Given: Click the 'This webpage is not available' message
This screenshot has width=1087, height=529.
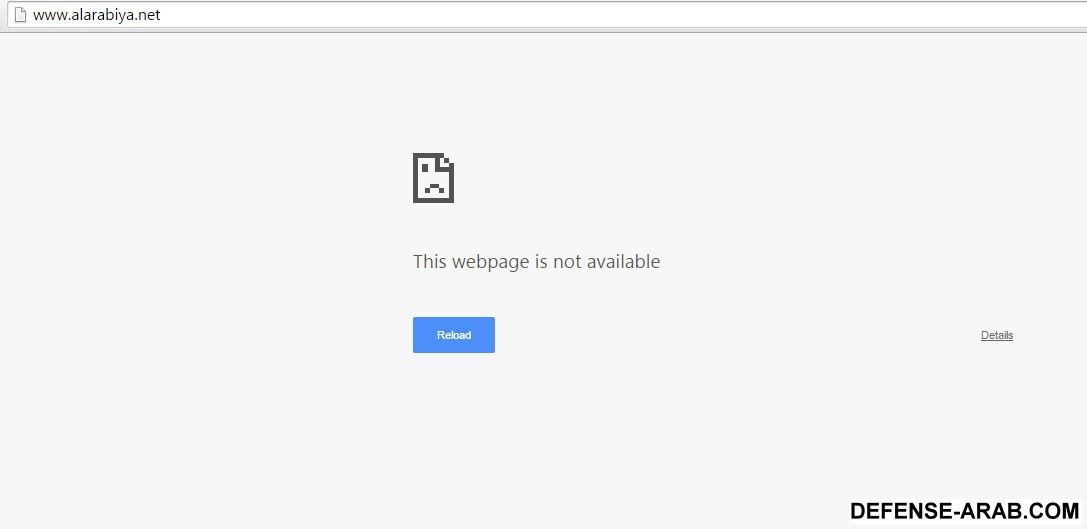Looking at the screenshot, I should pos(537,261).
